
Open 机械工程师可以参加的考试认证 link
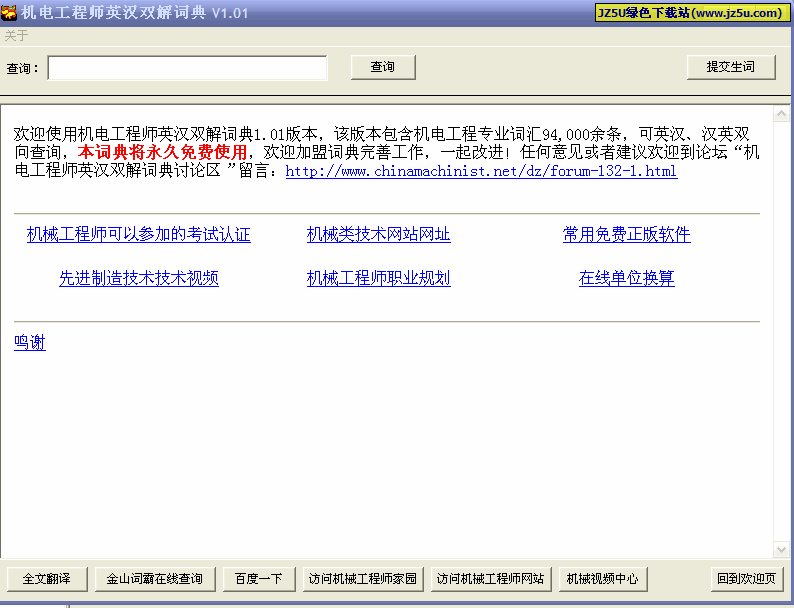tap(139, 234)
